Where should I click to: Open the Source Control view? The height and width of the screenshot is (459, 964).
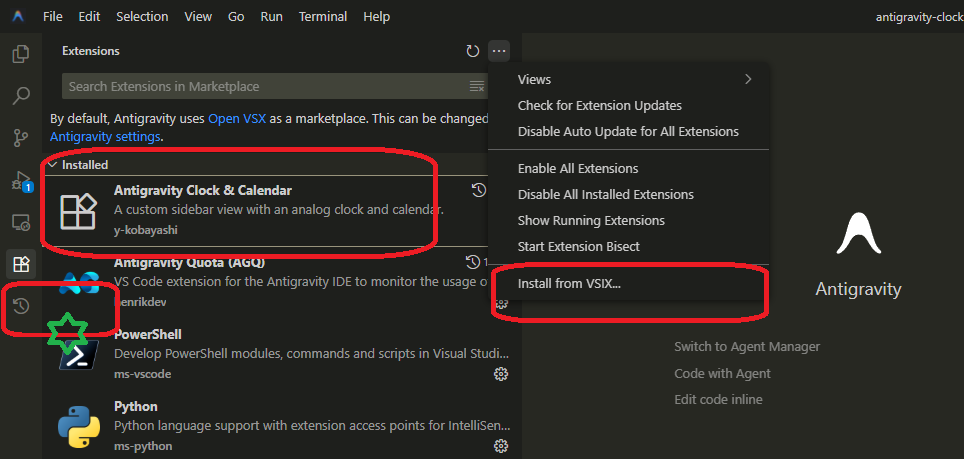click(x=21, y=138)
